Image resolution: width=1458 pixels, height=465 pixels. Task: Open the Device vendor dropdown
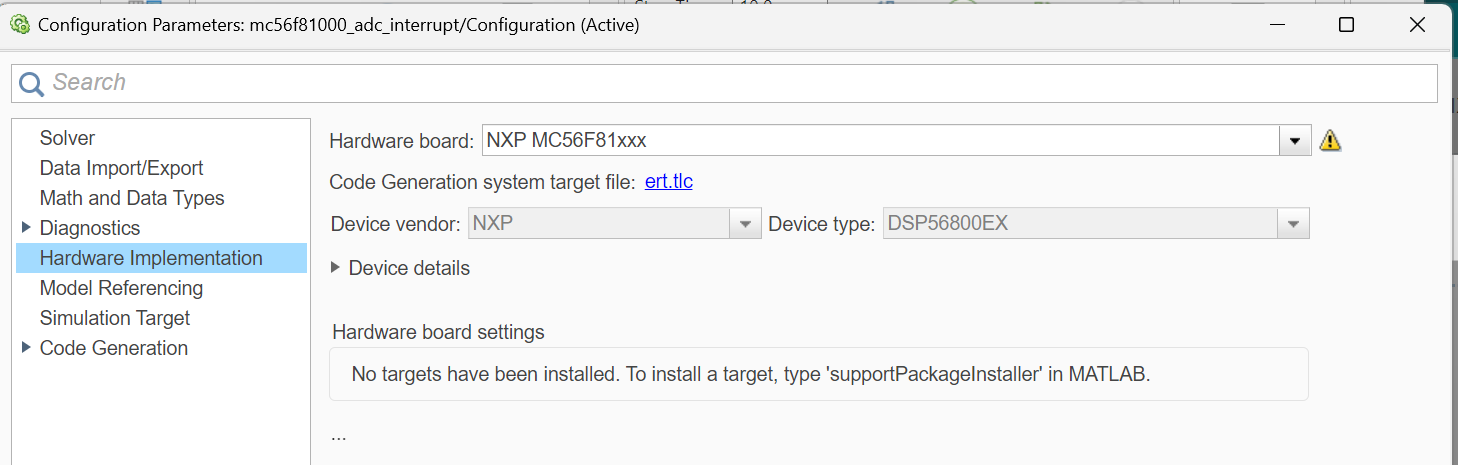(745, 224)
